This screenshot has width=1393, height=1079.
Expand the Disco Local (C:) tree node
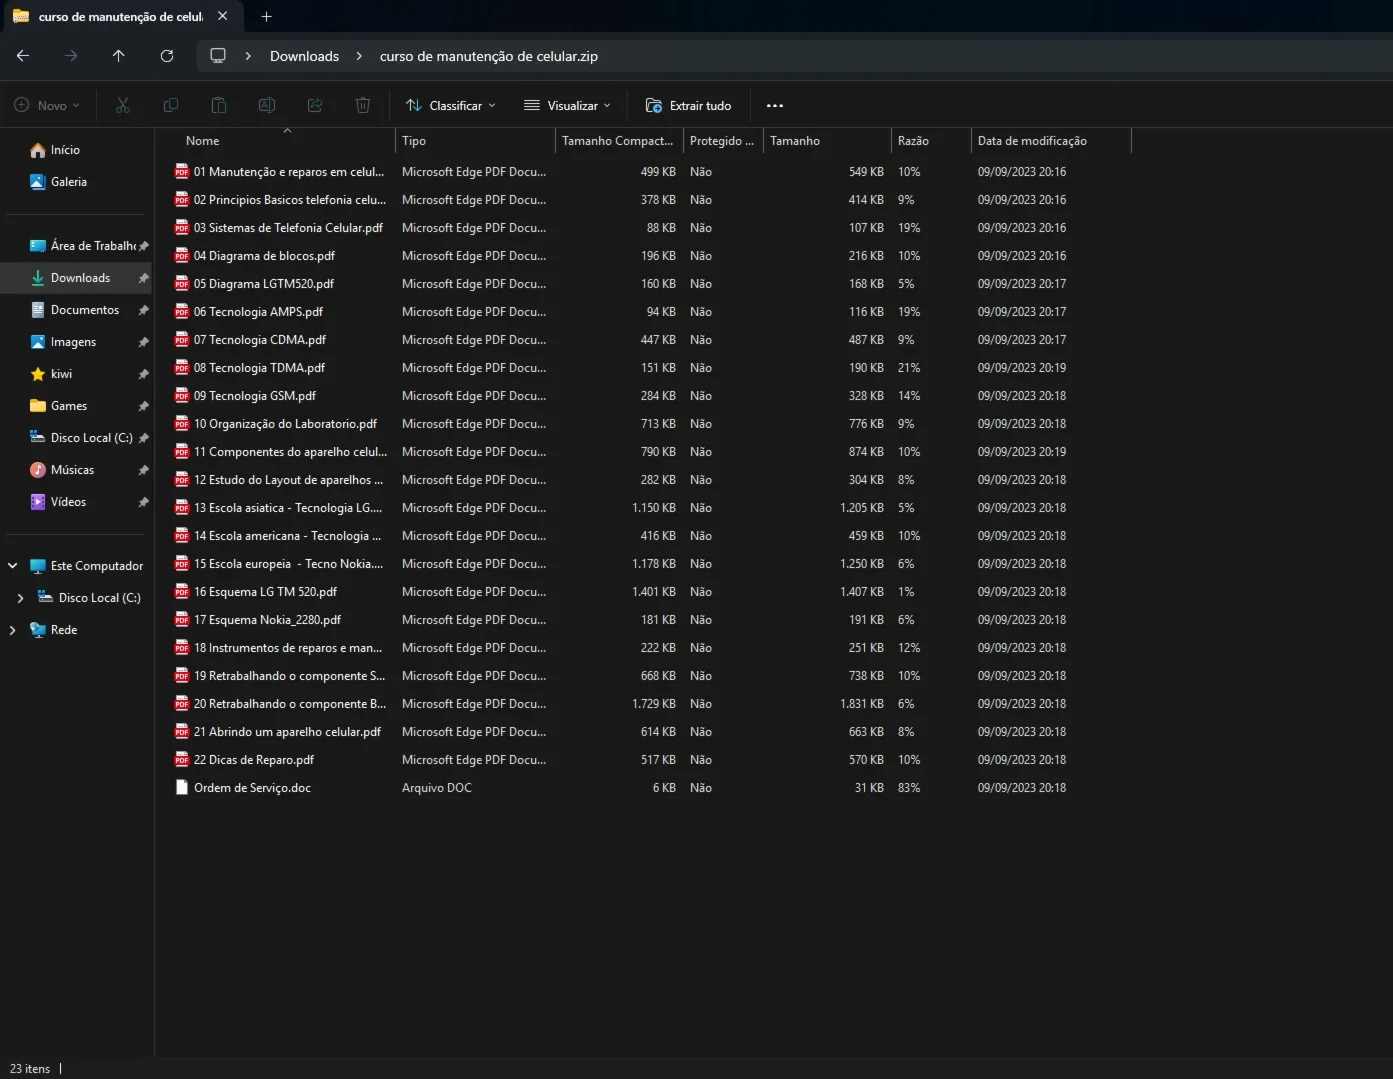click(x=20, y=598)
